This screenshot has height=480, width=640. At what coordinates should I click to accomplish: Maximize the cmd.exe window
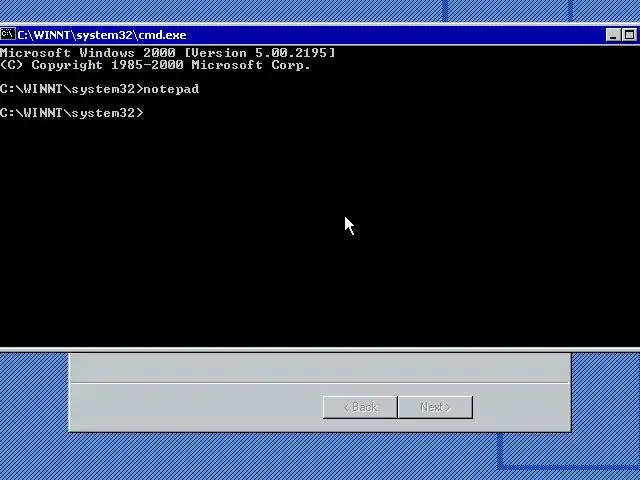[629, 35]
